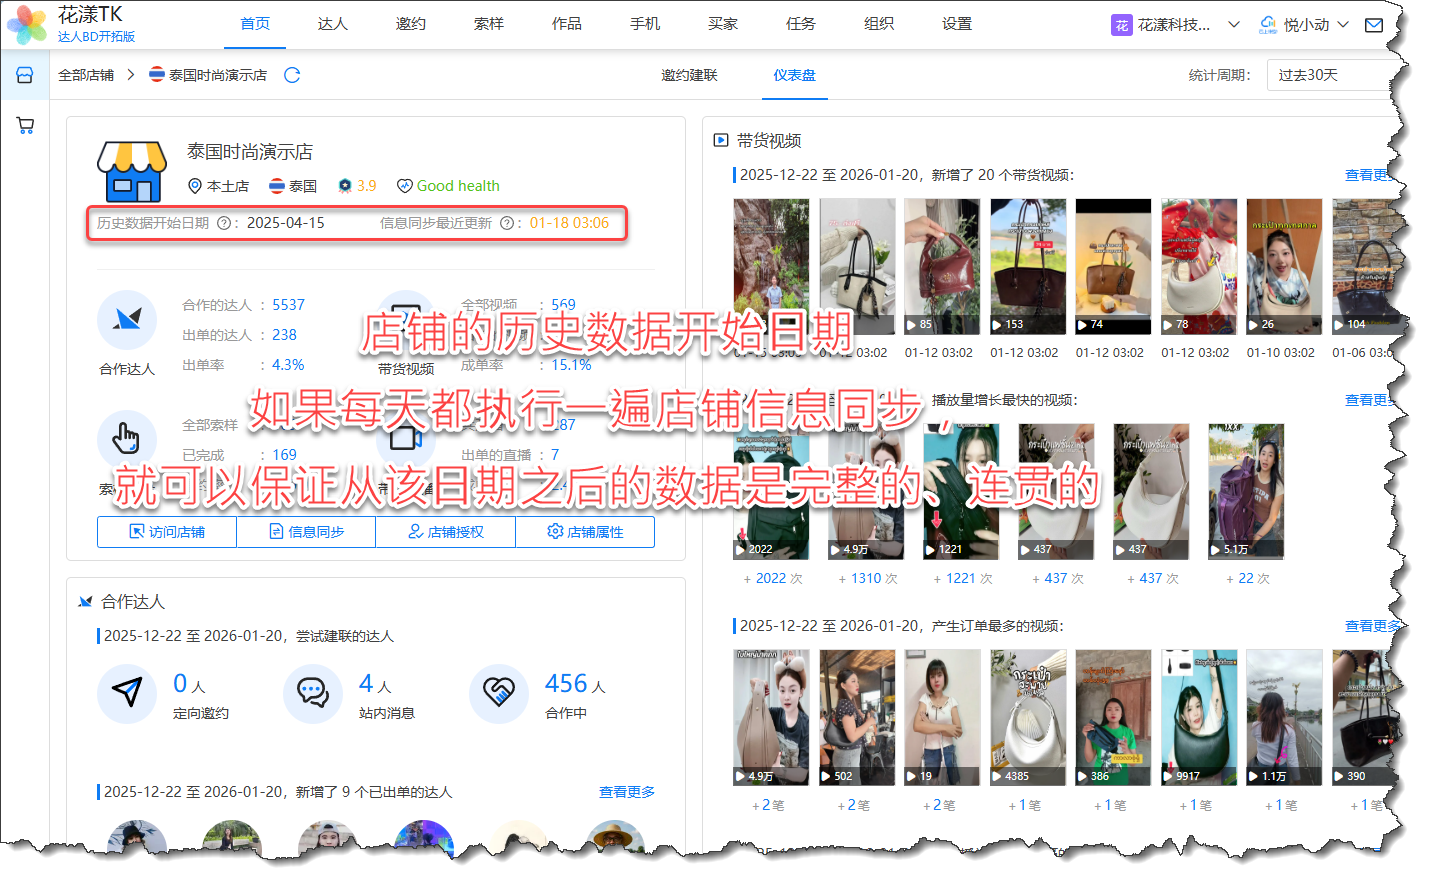Open the video thumbnail with 153 plays

point(1028,266)
